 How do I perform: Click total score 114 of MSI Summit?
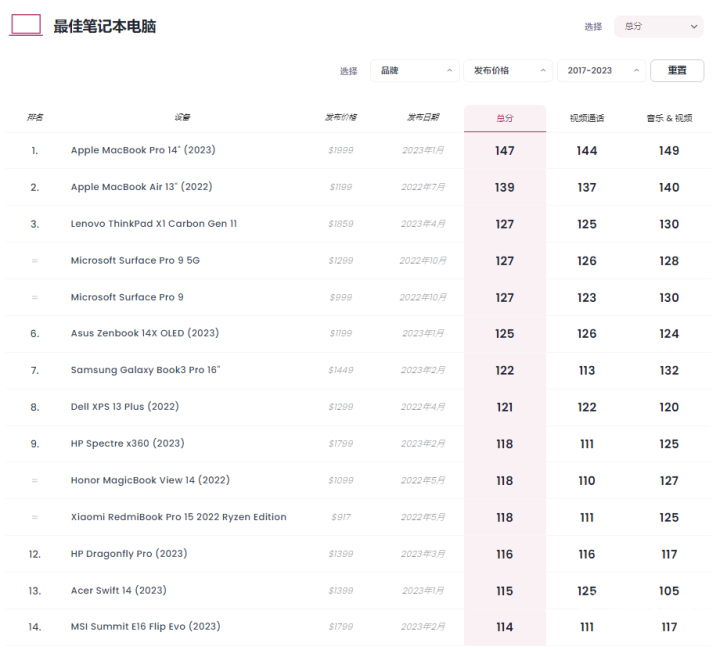pos(505,627)
